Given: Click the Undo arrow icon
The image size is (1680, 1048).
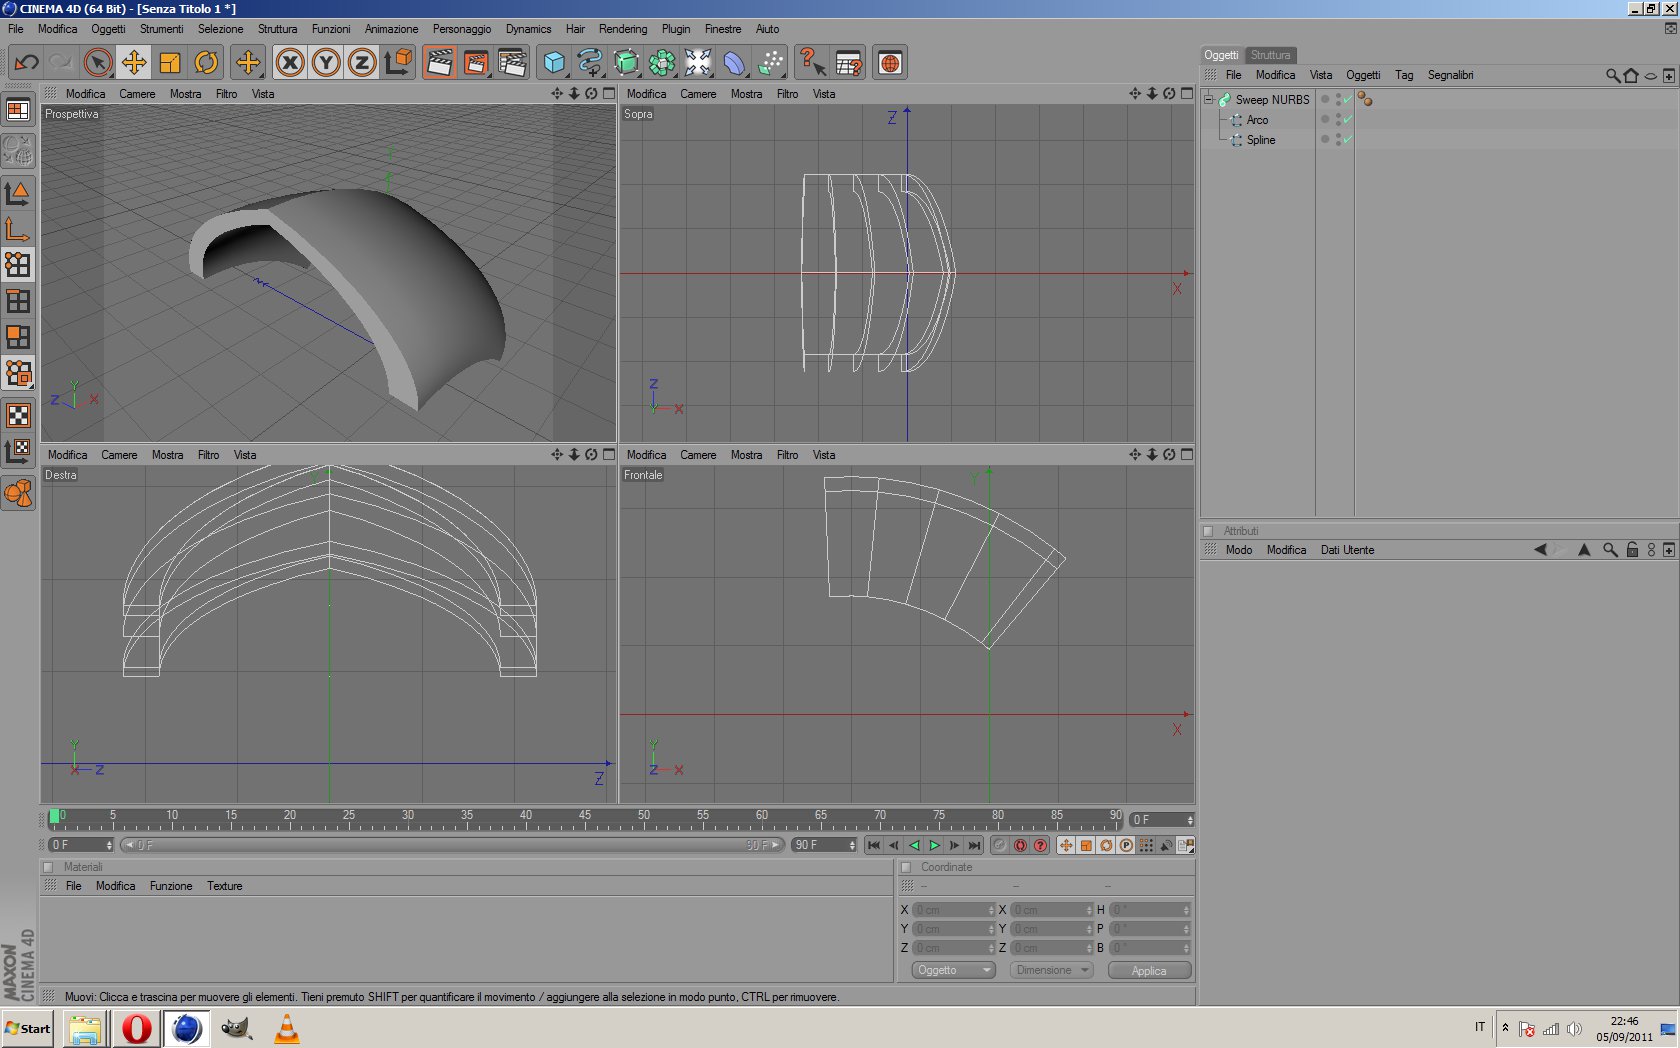Looking at the screenshot, I should [26, 63].
